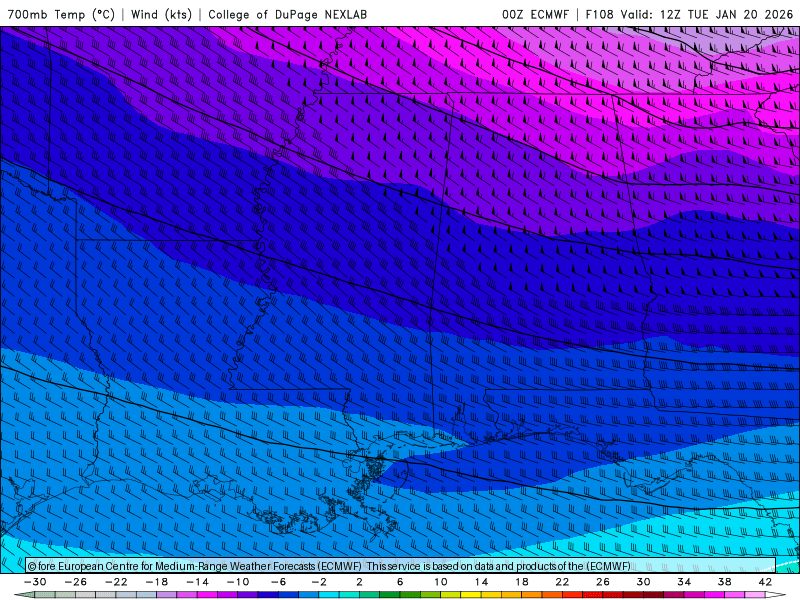Select the -30 label on temperature scale
Image resolution: width=800 pixels, height=600 pixels.
(35, 582)
